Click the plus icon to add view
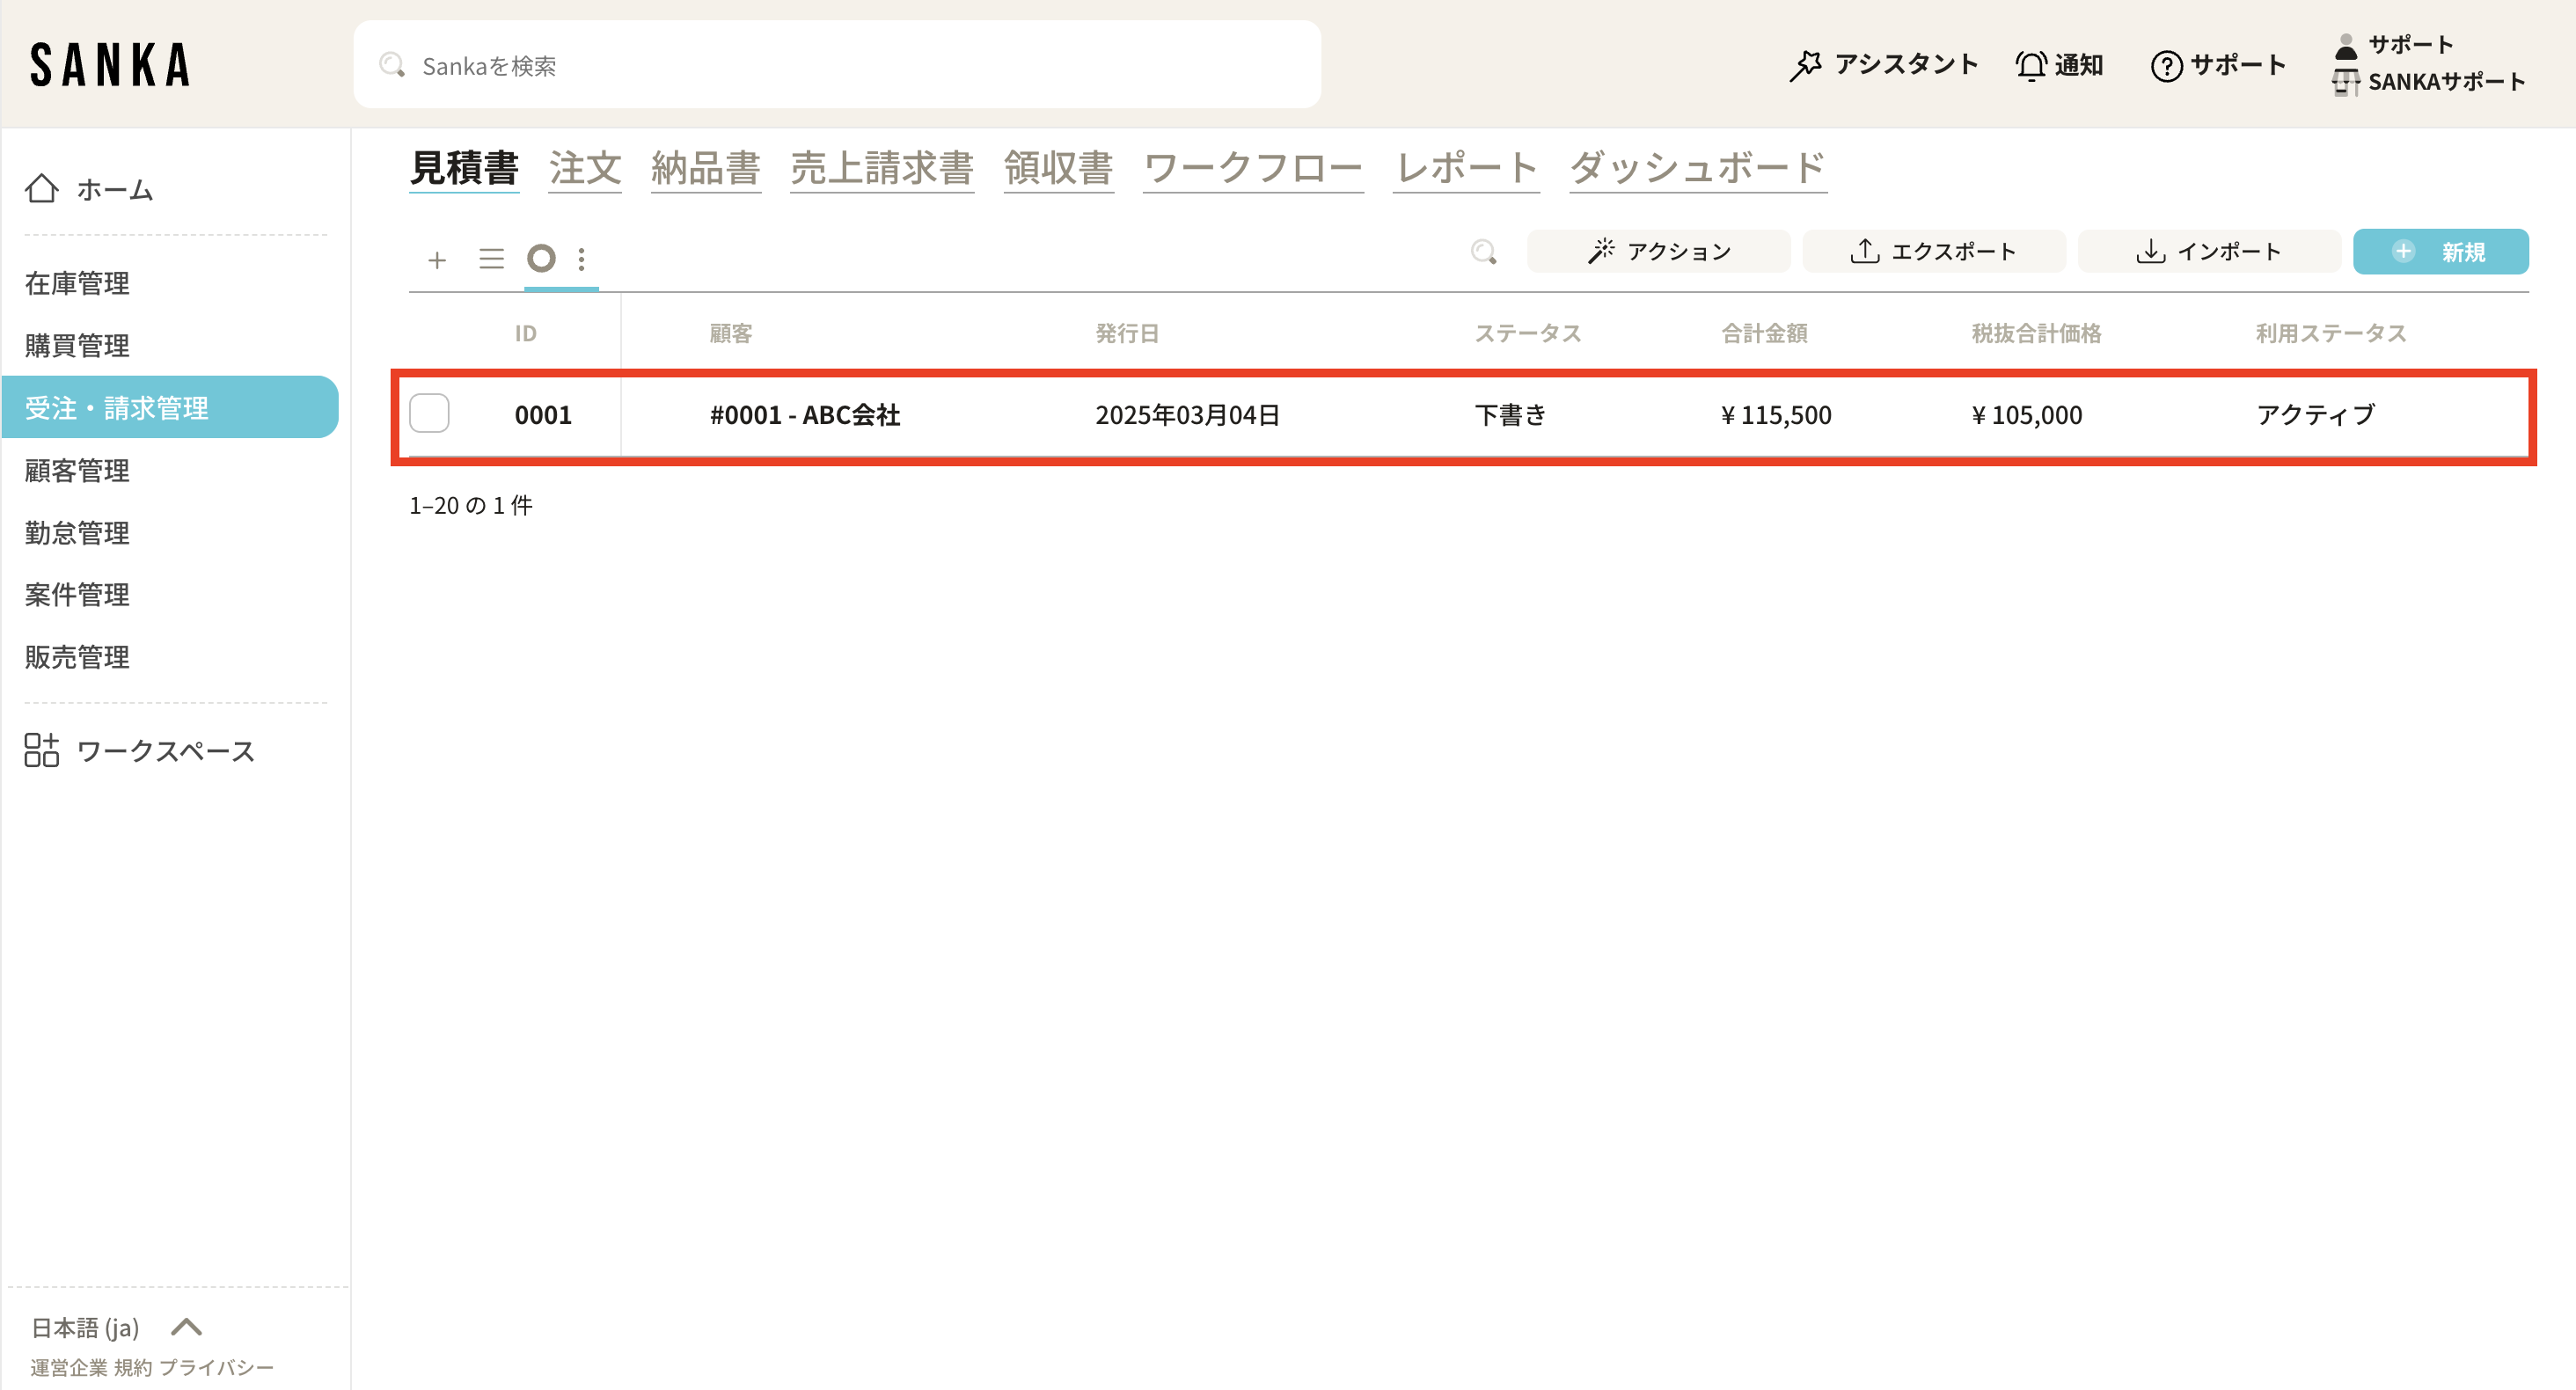2576x1390 pixels. tap(437, 260)
